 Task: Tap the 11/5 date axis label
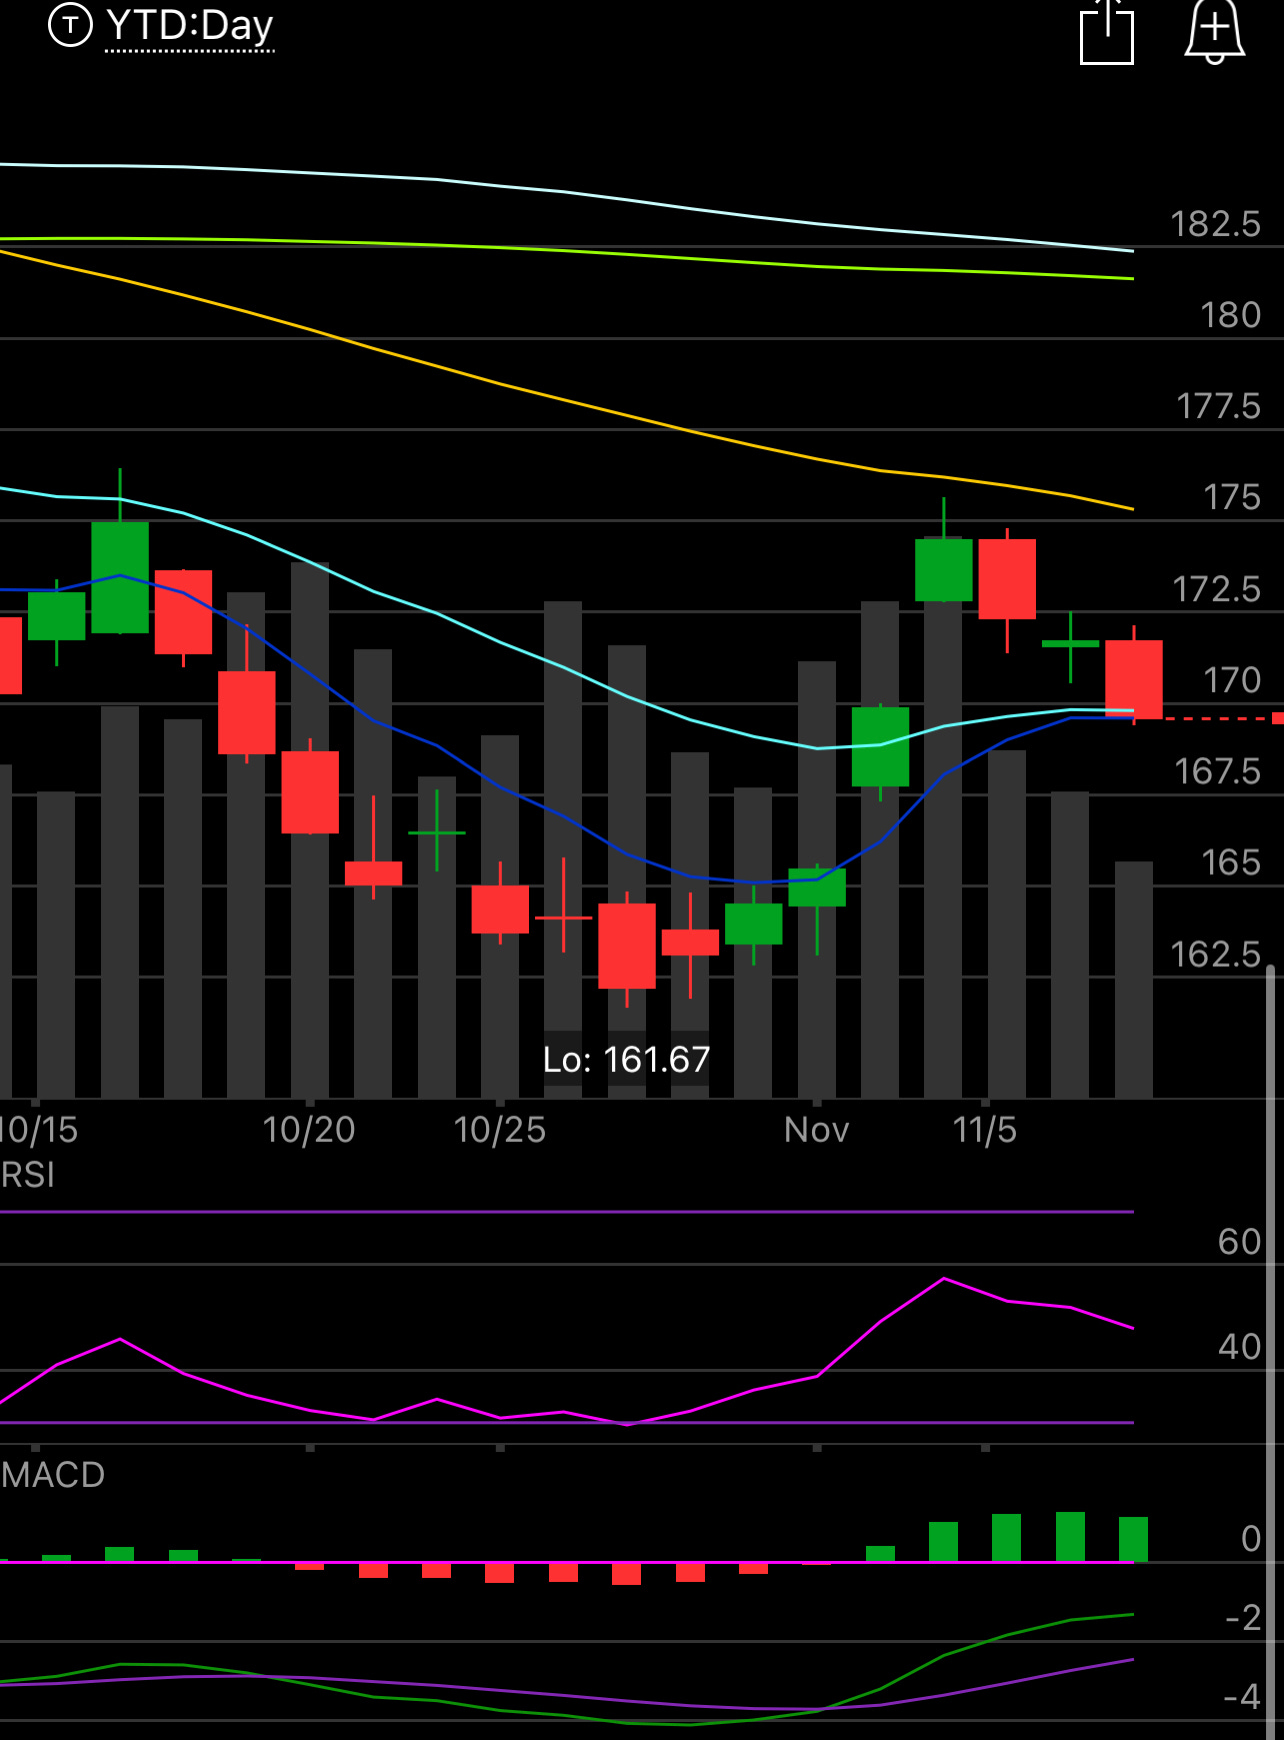[985, 1130]
